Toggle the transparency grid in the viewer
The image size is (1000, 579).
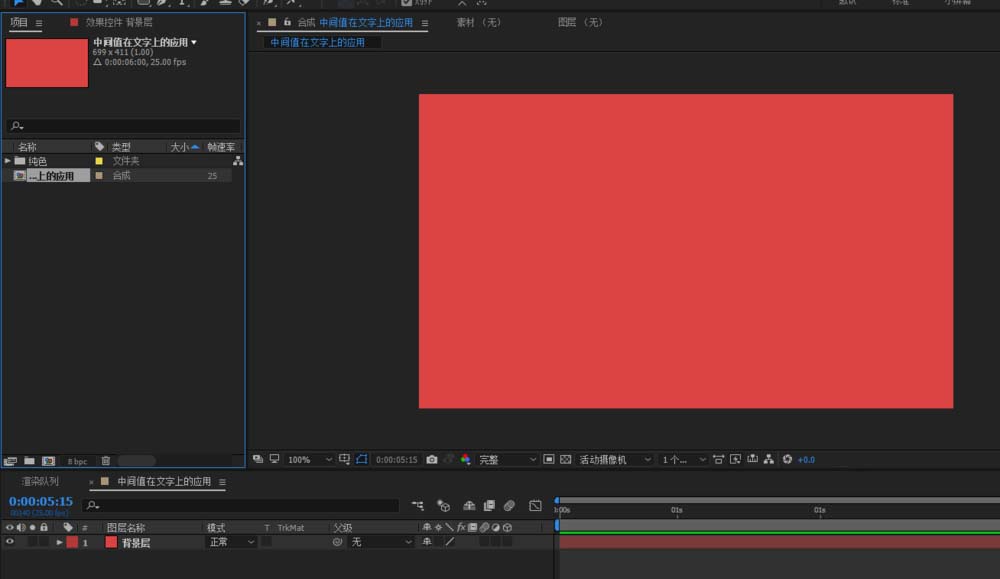click(x=566, y=460)
